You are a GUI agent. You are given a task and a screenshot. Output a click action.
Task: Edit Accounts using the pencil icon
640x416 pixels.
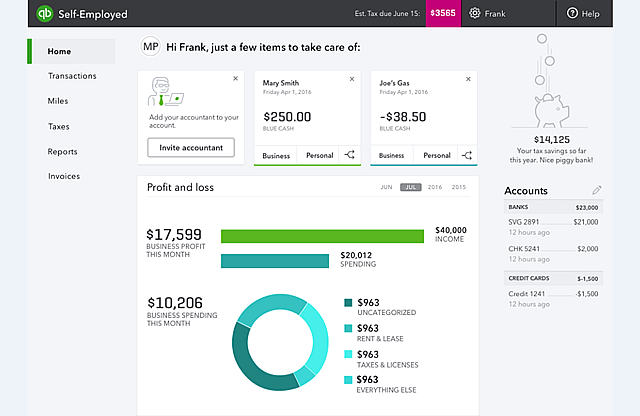[597, 190]
